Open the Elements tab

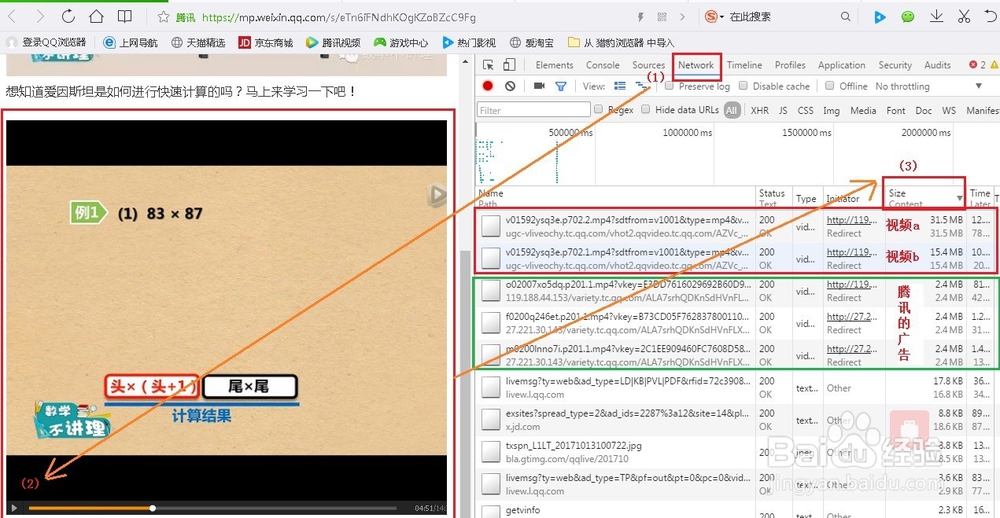point(554,65)
